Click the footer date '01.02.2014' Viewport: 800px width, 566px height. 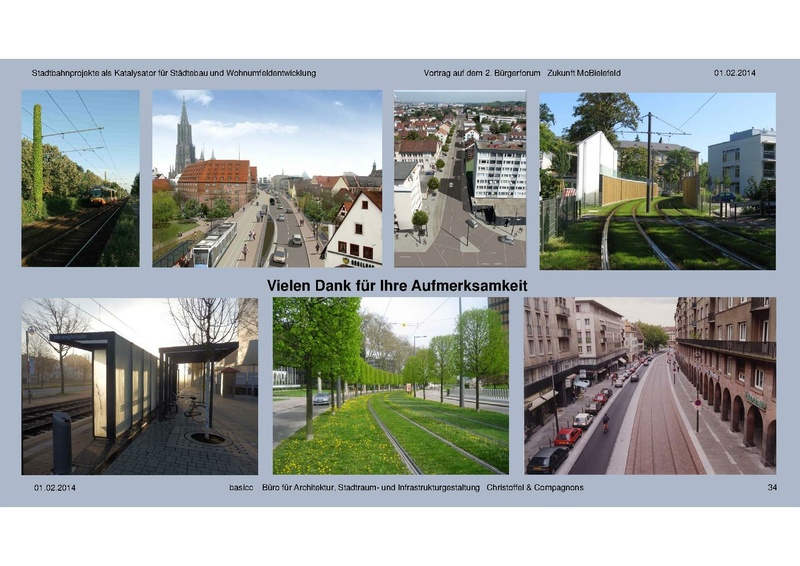click(x=55, y=488)
